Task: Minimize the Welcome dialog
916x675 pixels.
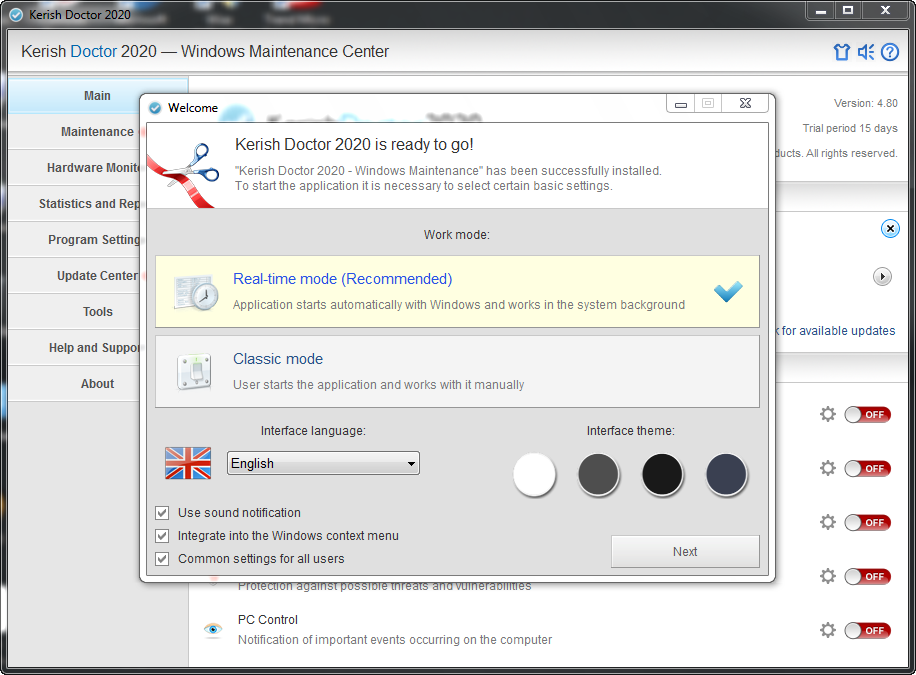Action: 681,103
